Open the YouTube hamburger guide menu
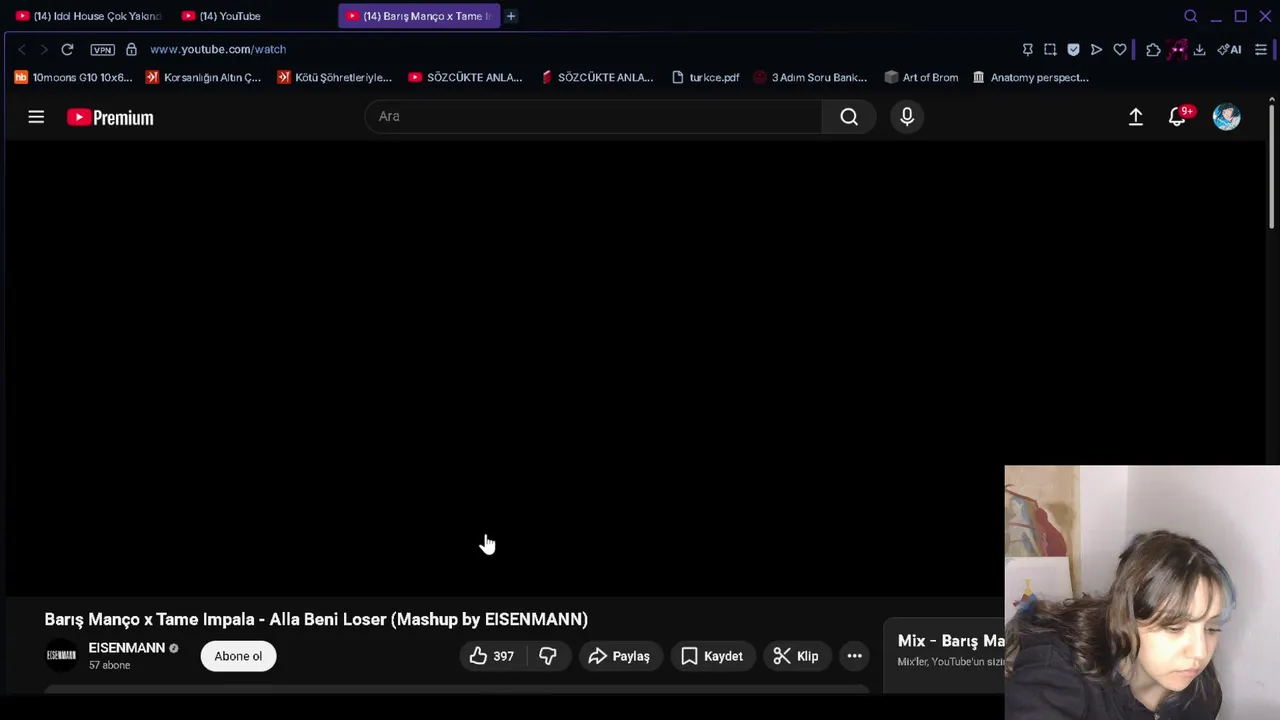 (36, 117)
